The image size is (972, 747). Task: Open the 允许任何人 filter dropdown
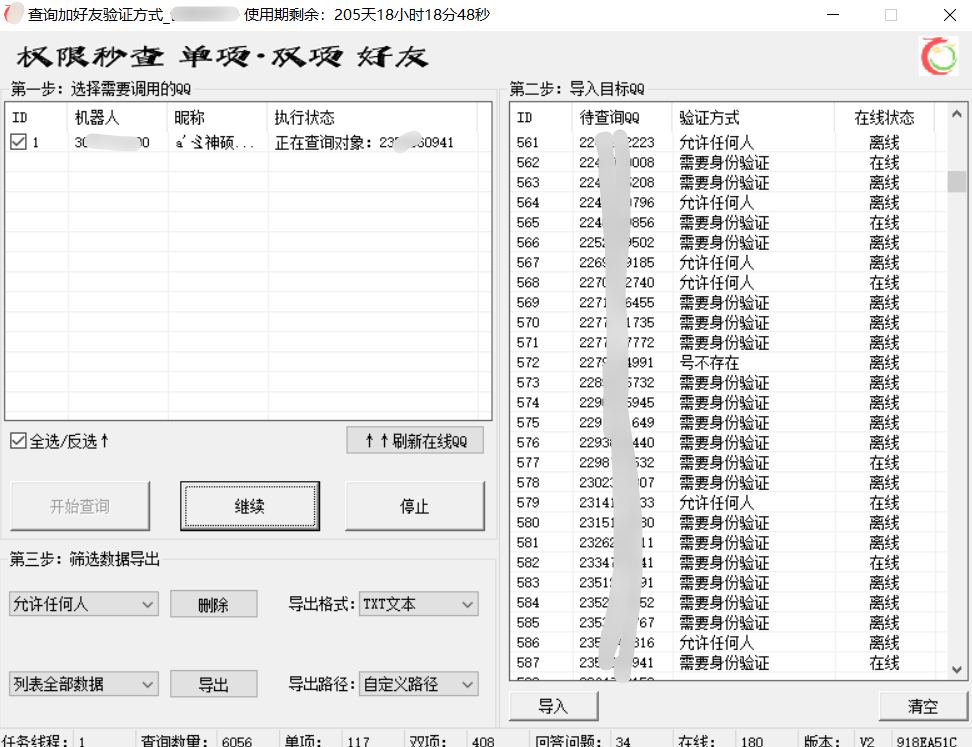pyautogui.click(x=83, y=604)
